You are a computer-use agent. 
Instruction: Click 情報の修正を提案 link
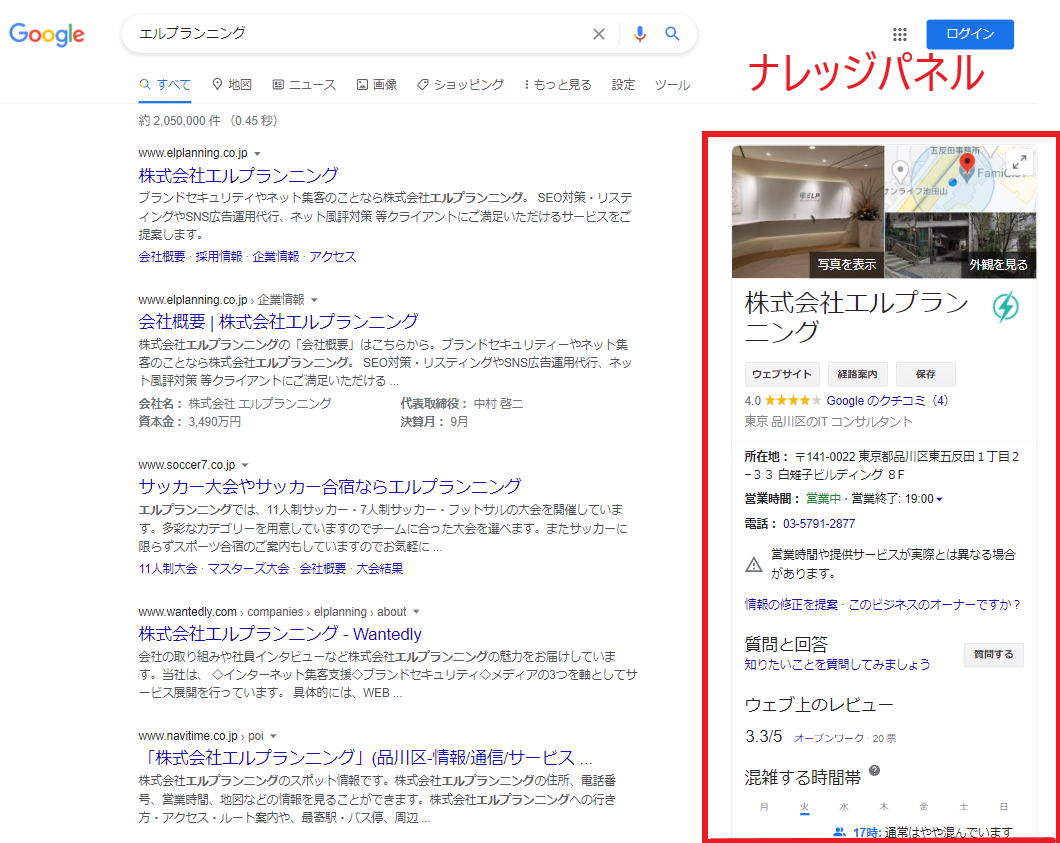pos(791,605)
